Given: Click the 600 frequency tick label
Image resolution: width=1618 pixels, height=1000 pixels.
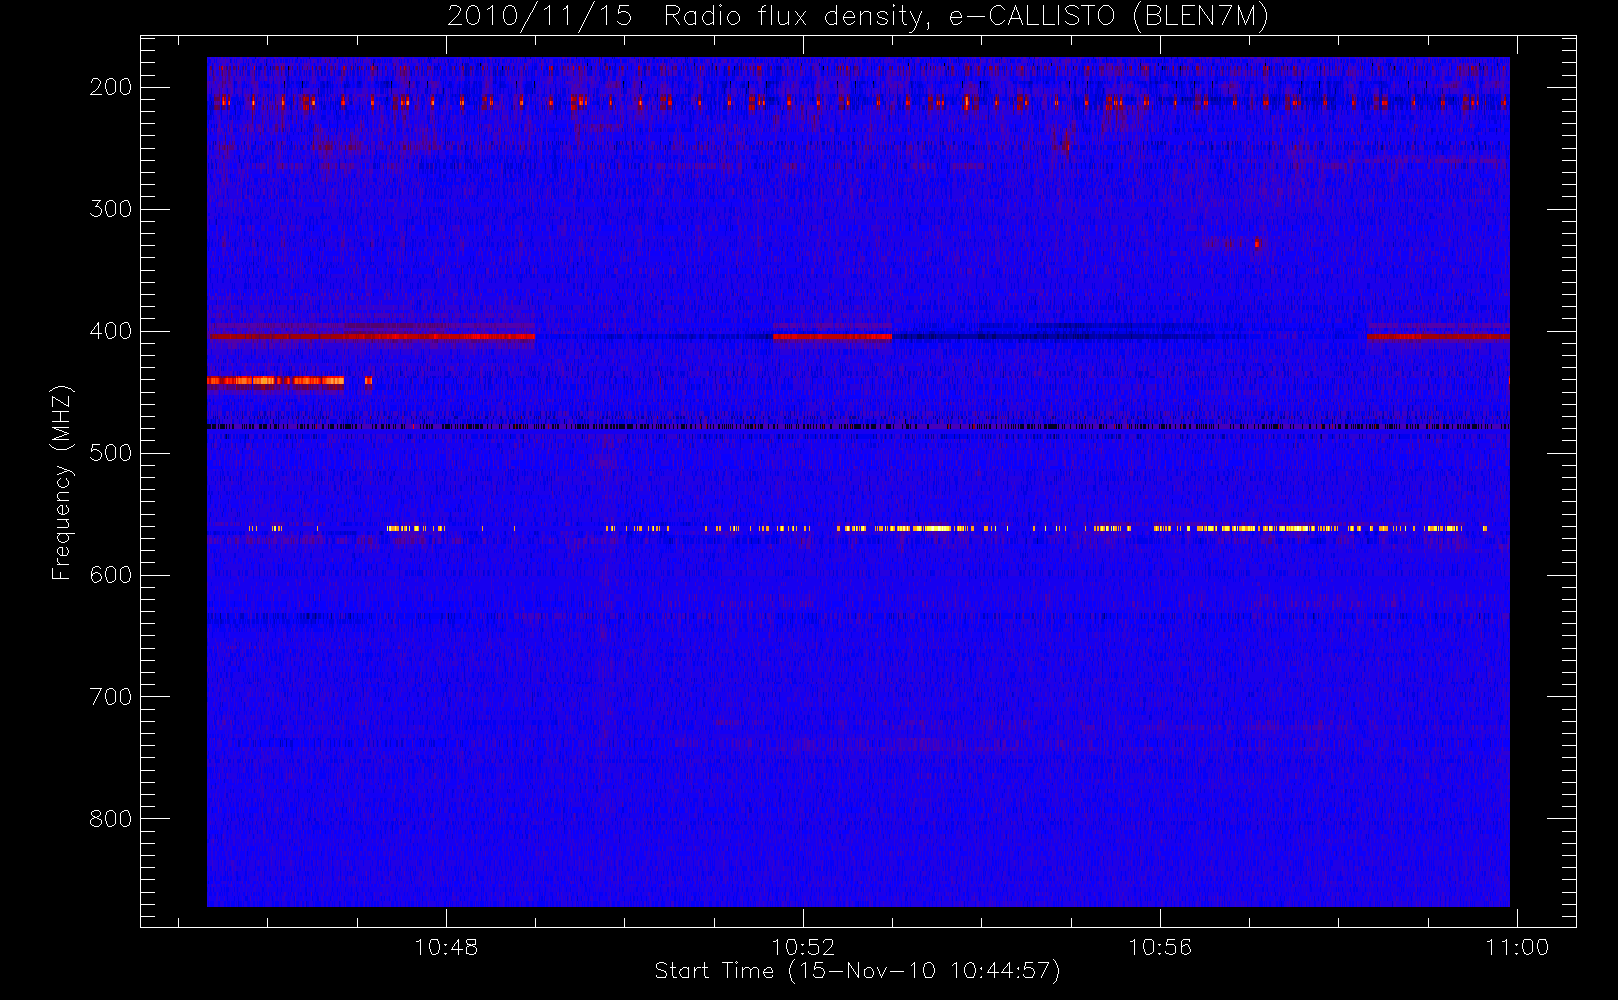Looking at the screenshot, I should click(x=111, y=575).
